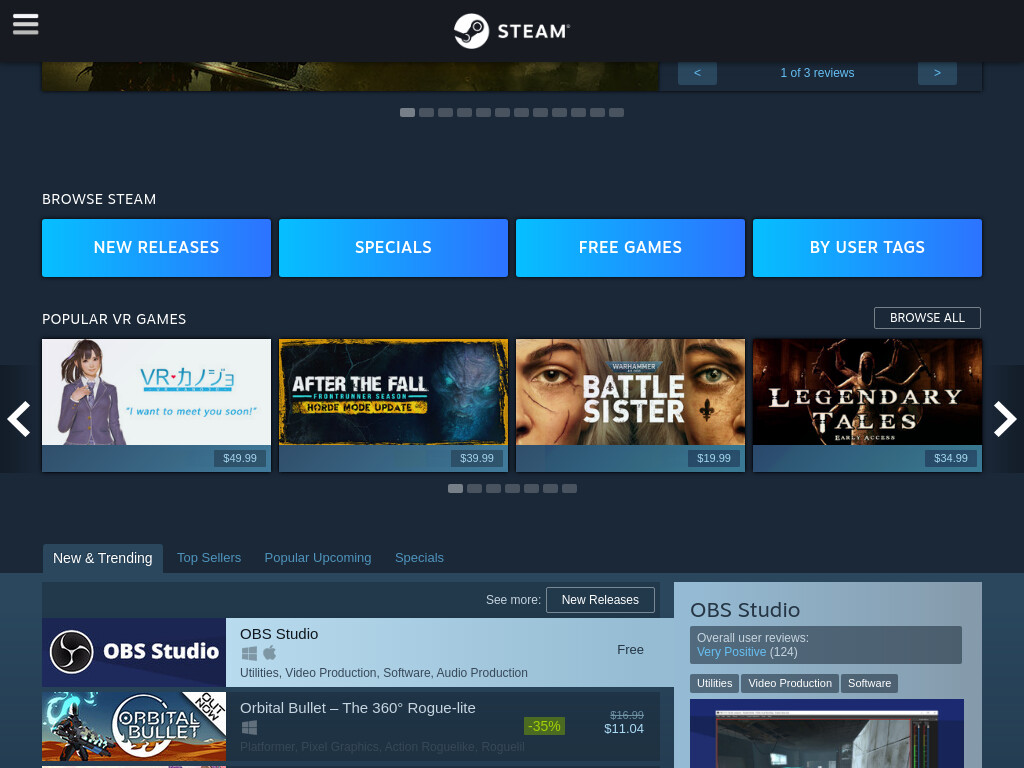The height and width of the screenshot is (768, 1024).
Task: Click the Software tag
Action: point(869,683)
